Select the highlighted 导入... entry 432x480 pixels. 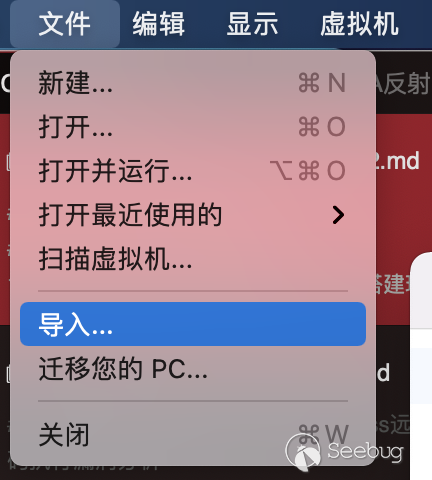(193, 324)
